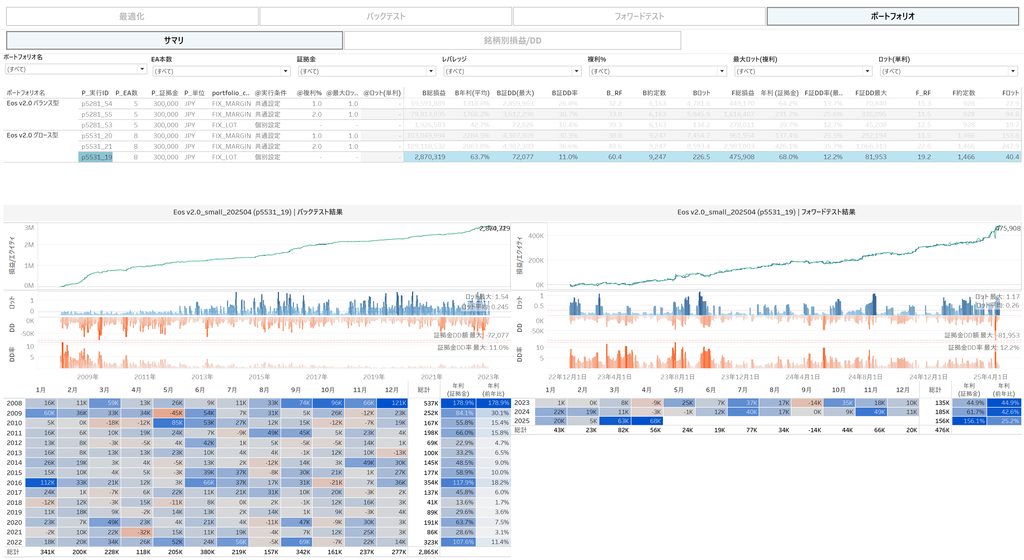Switch to the バックテスト tab
This screenshot has width=1024, height=560.
(385, 16)
